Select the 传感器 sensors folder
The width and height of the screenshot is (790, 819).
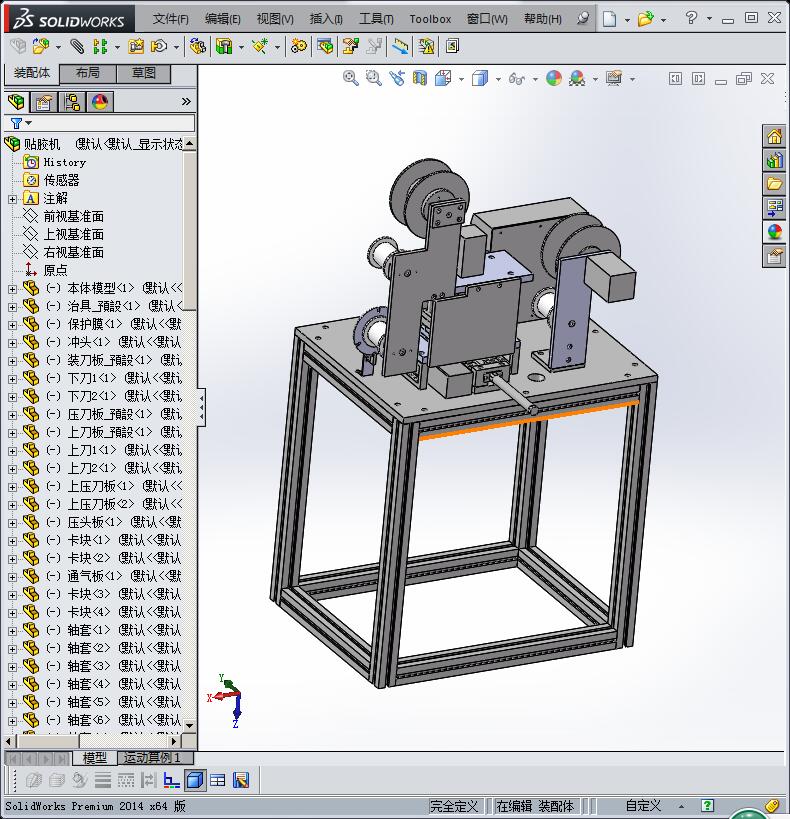[x=61, y=180]
